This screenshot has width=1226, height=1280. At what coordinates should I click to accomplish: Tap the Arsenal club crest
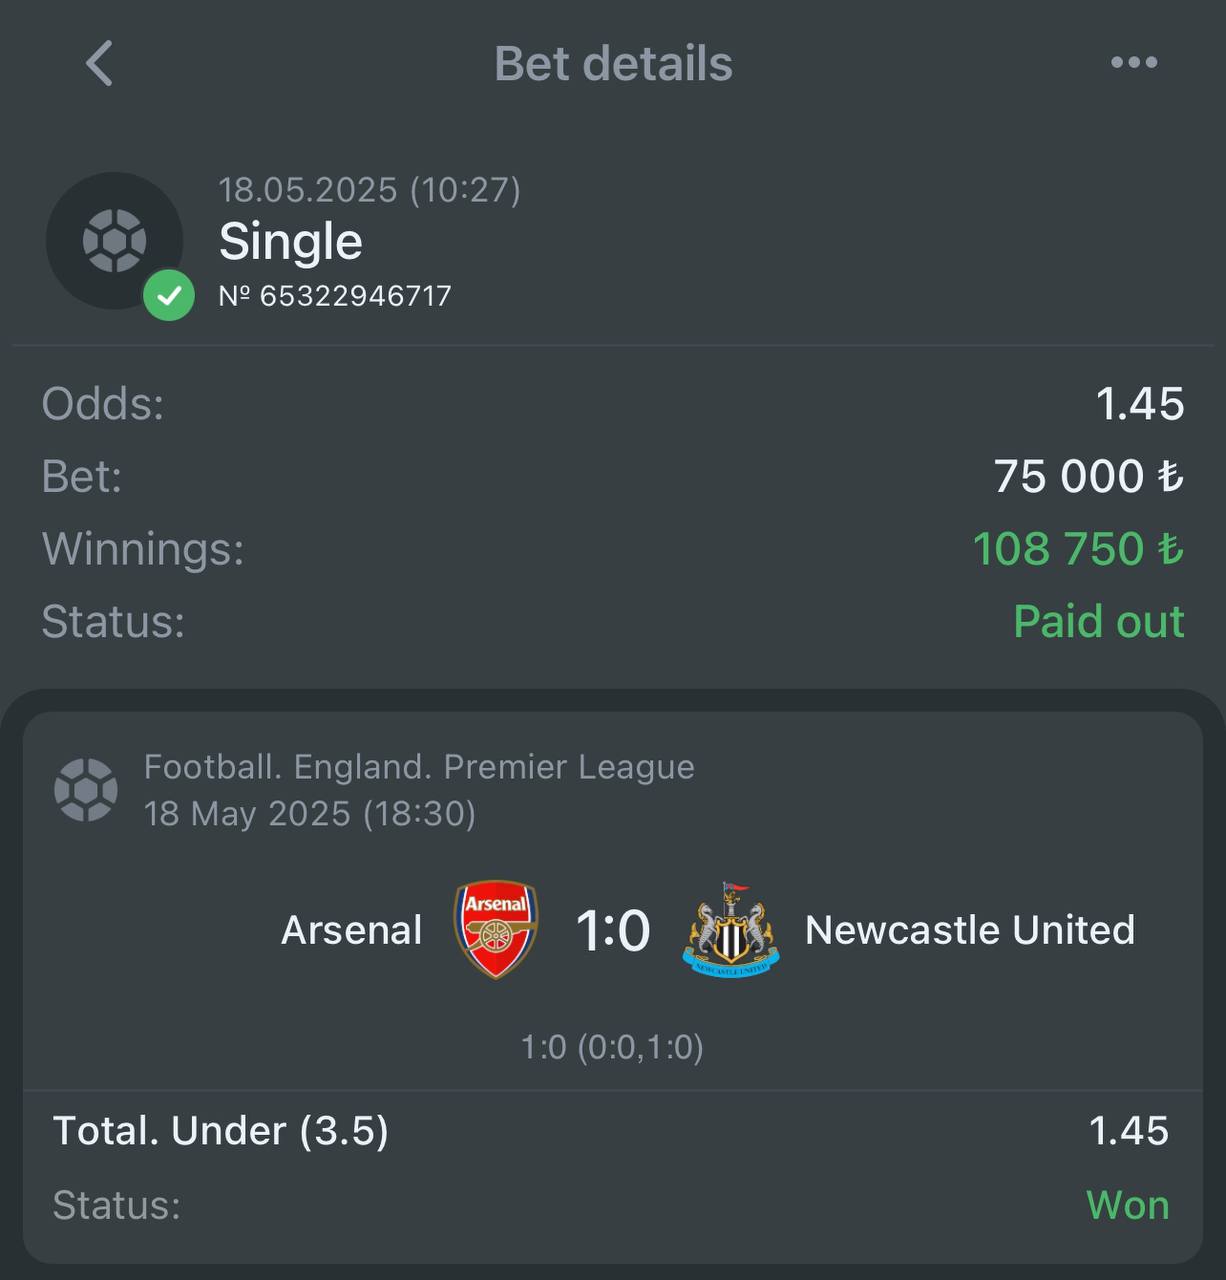coord(496,929)
